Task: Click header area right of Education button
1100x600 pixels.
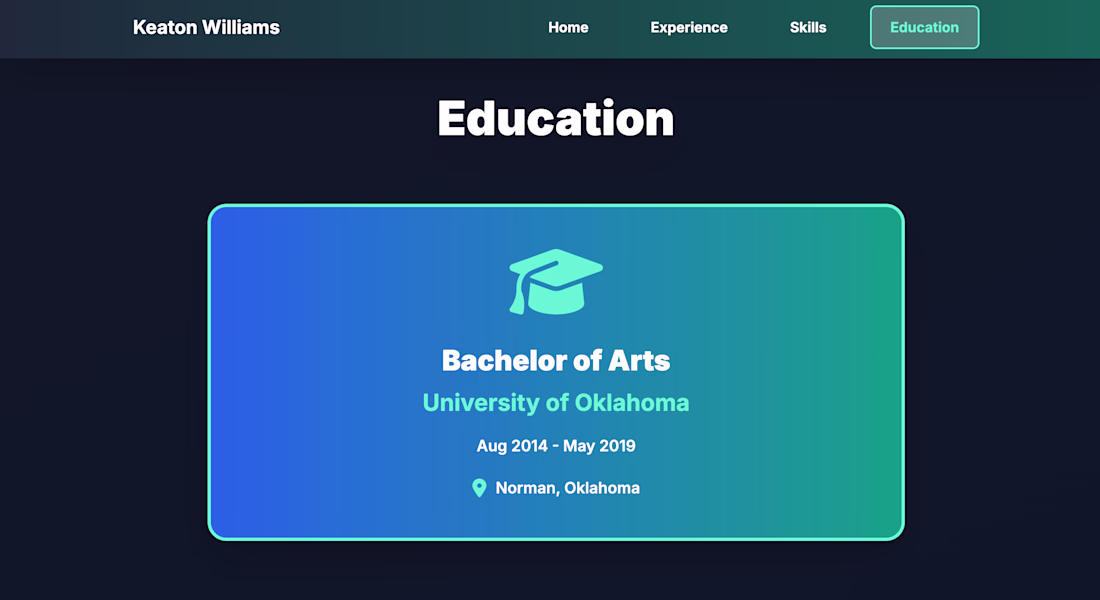Action: pos(1040,27)
